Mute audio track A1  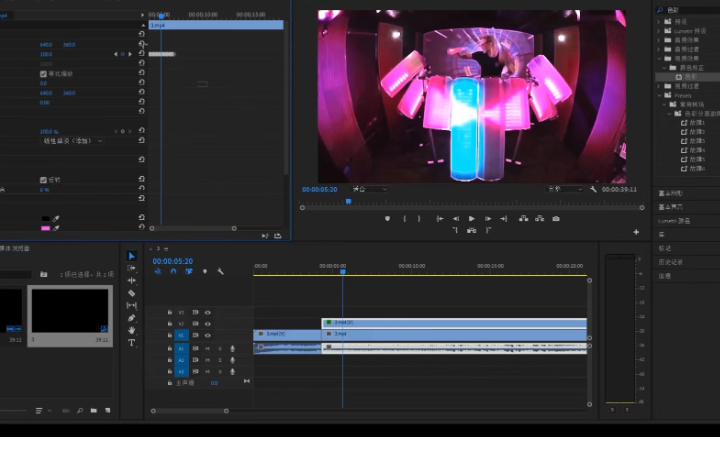[208, 349]
